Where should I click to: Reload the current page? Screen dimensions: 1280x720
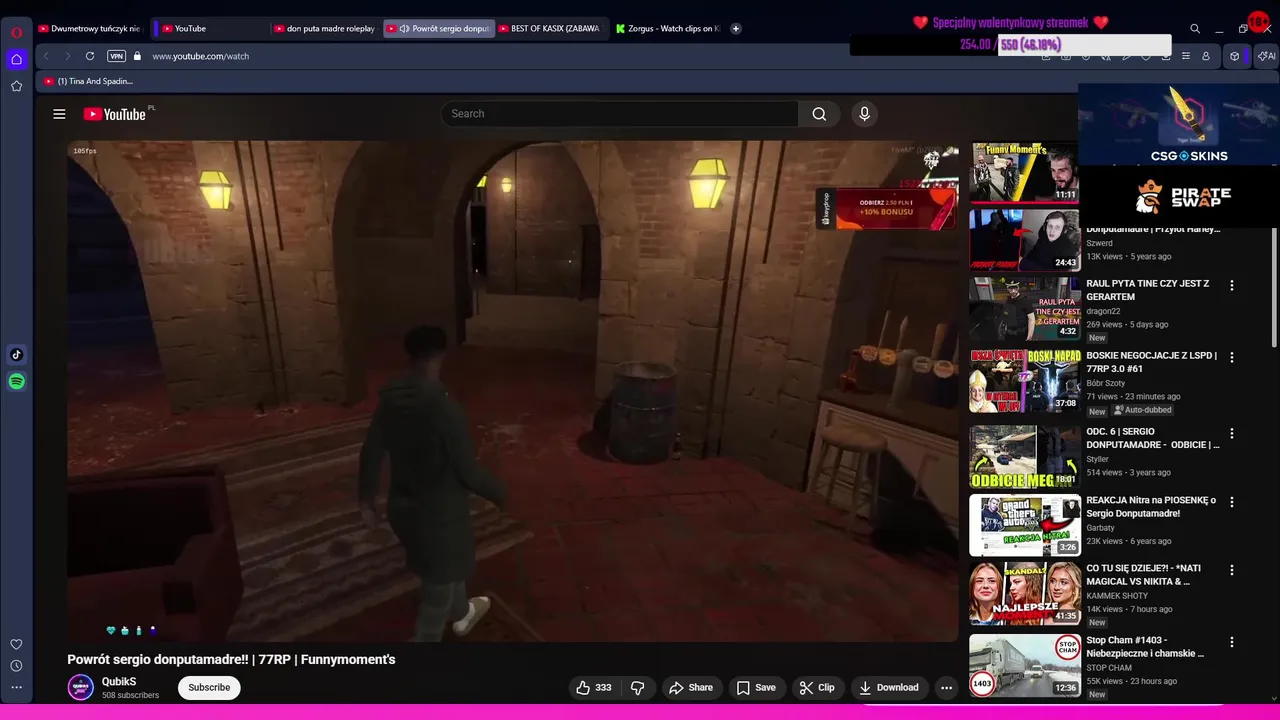click(x=90, y=56)
